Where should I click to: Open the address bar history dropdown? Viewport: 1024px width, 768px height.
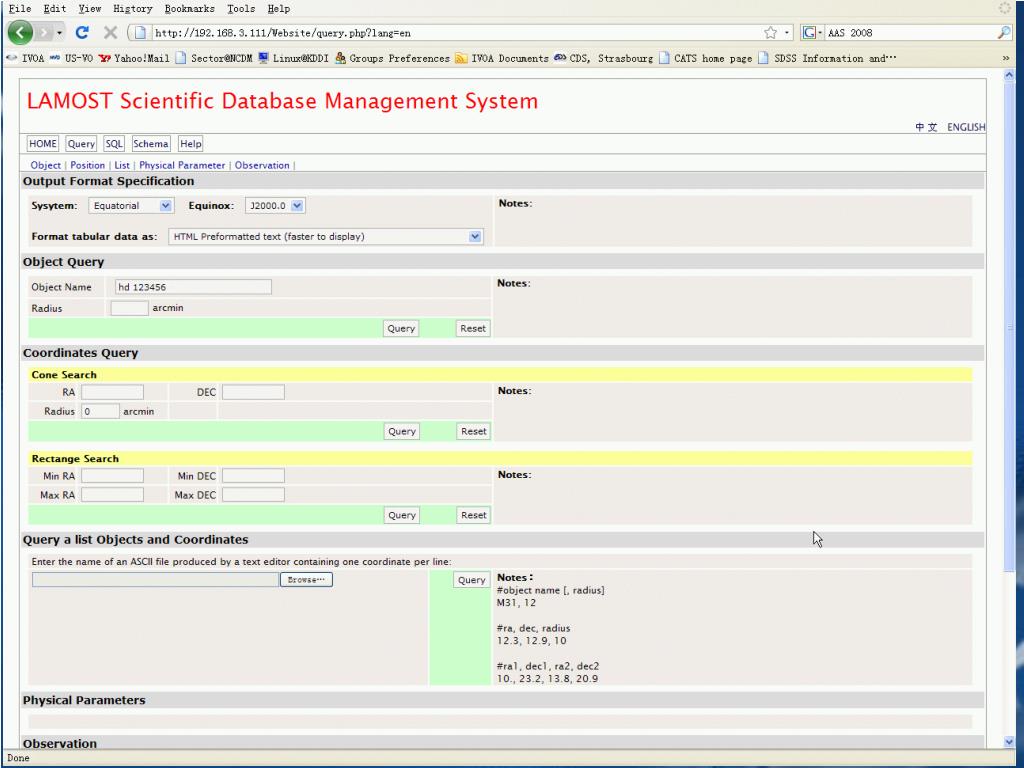pyautogui.click(x=786, y=33)
